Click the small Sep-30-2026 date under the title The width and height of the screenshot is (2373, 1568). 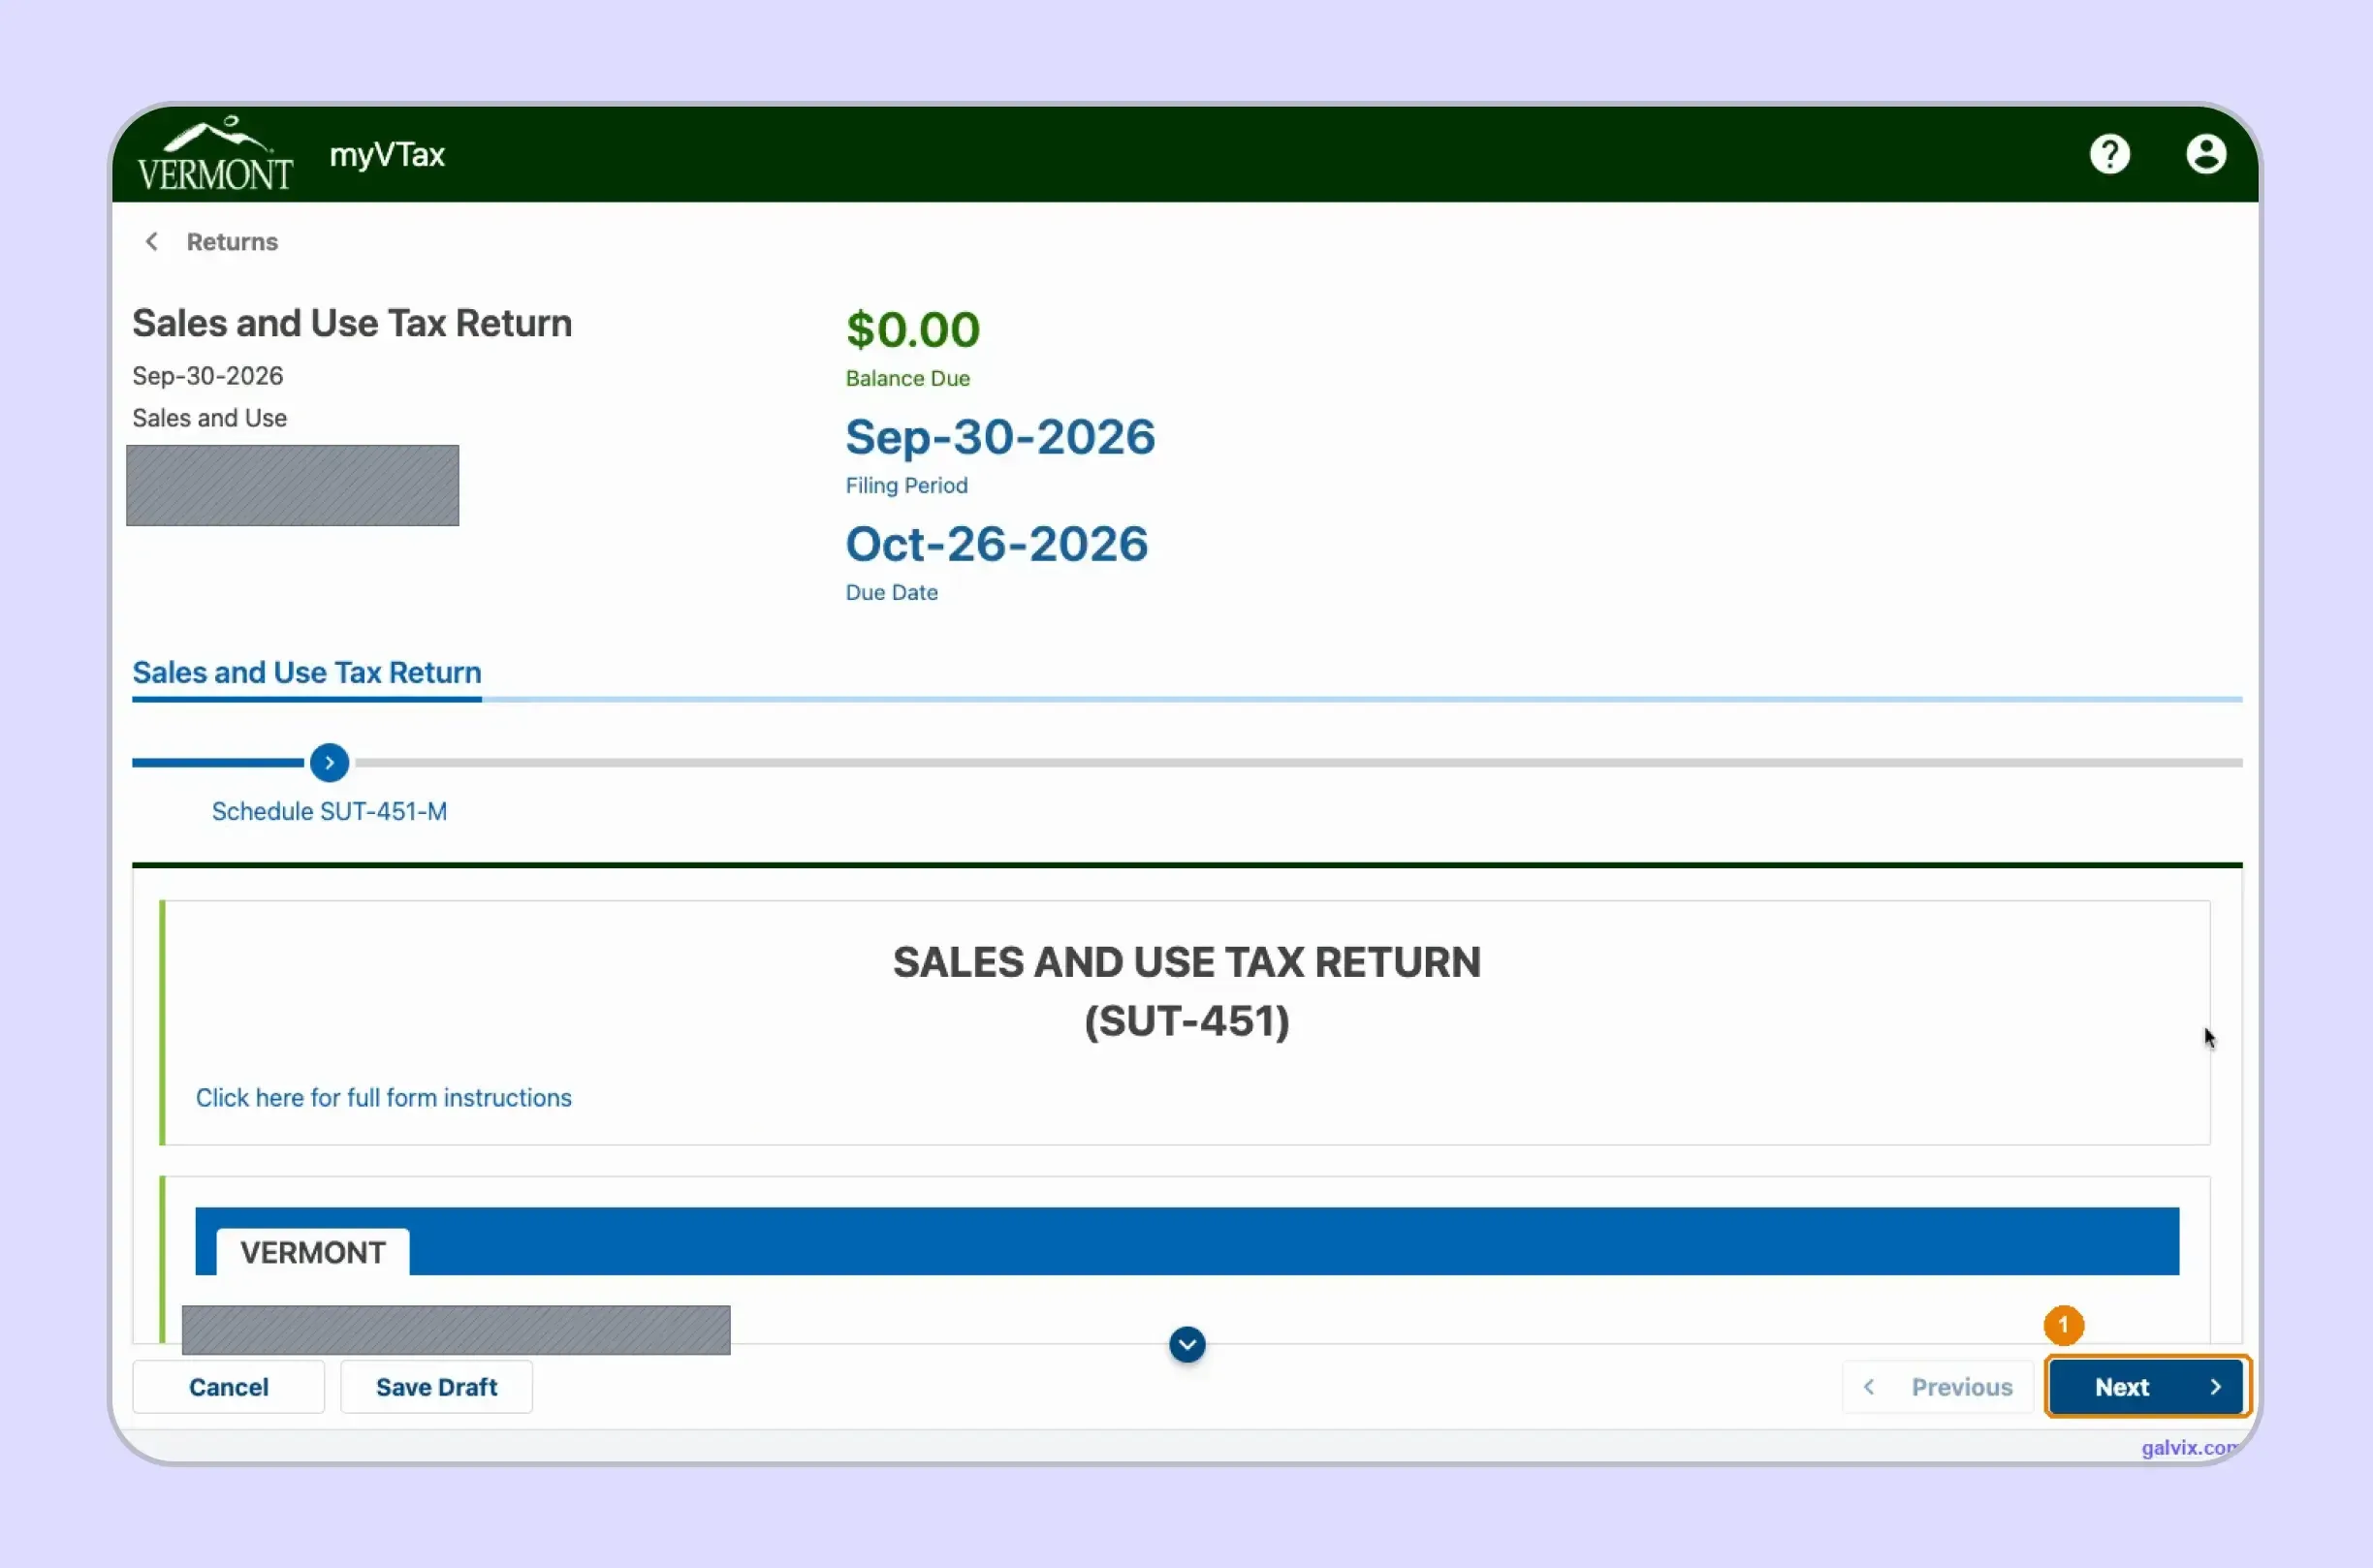[208, 376]
